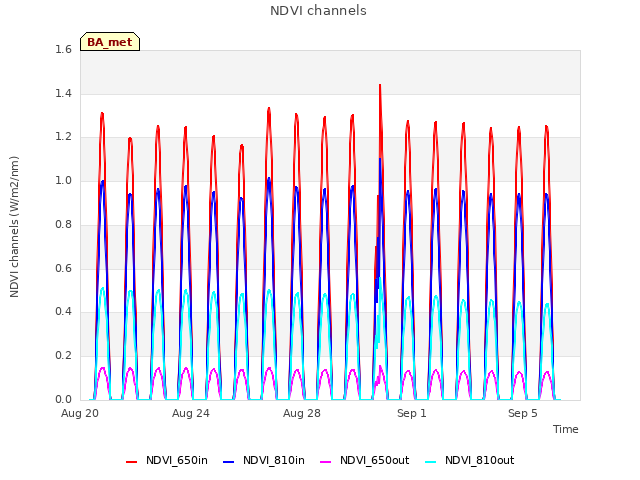Click the Aug 28 x-axis label
This screenshot has width=640, height=480.
(x=302, y=413)
